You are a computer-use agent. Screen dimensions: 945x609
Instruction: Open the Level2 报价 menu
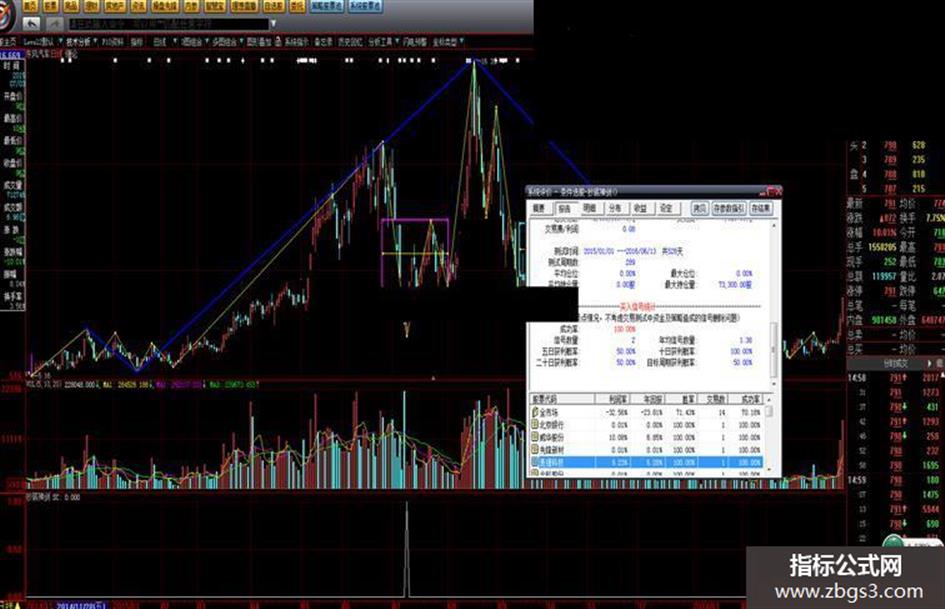click(x=39, y=42)
